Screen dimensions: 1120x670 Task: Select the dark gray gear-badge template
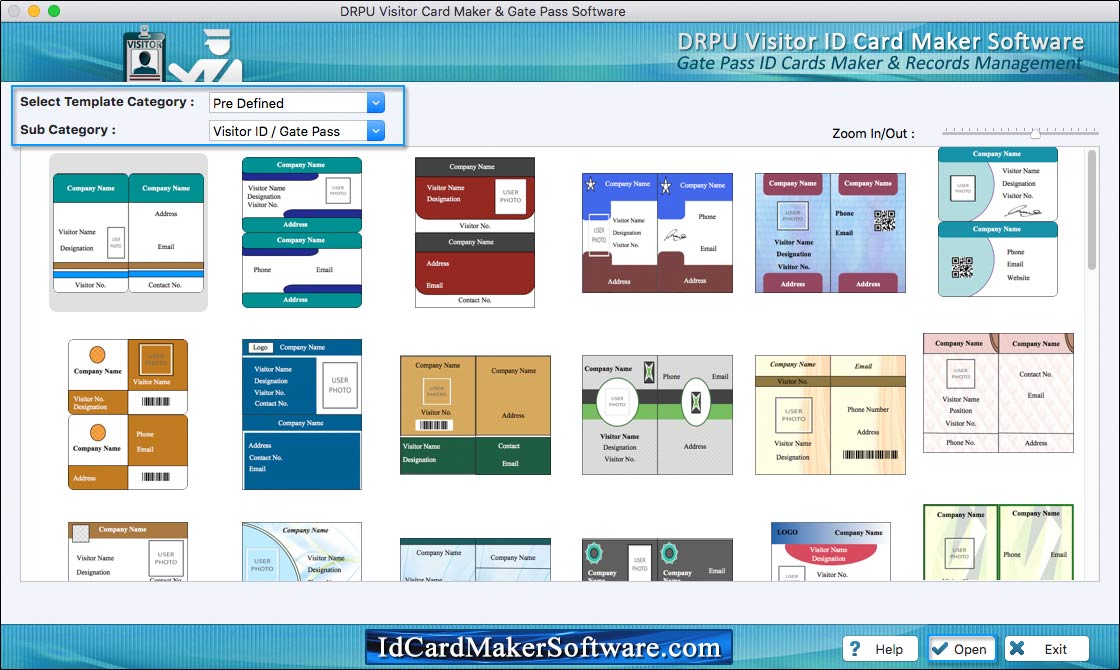(657, 559)
